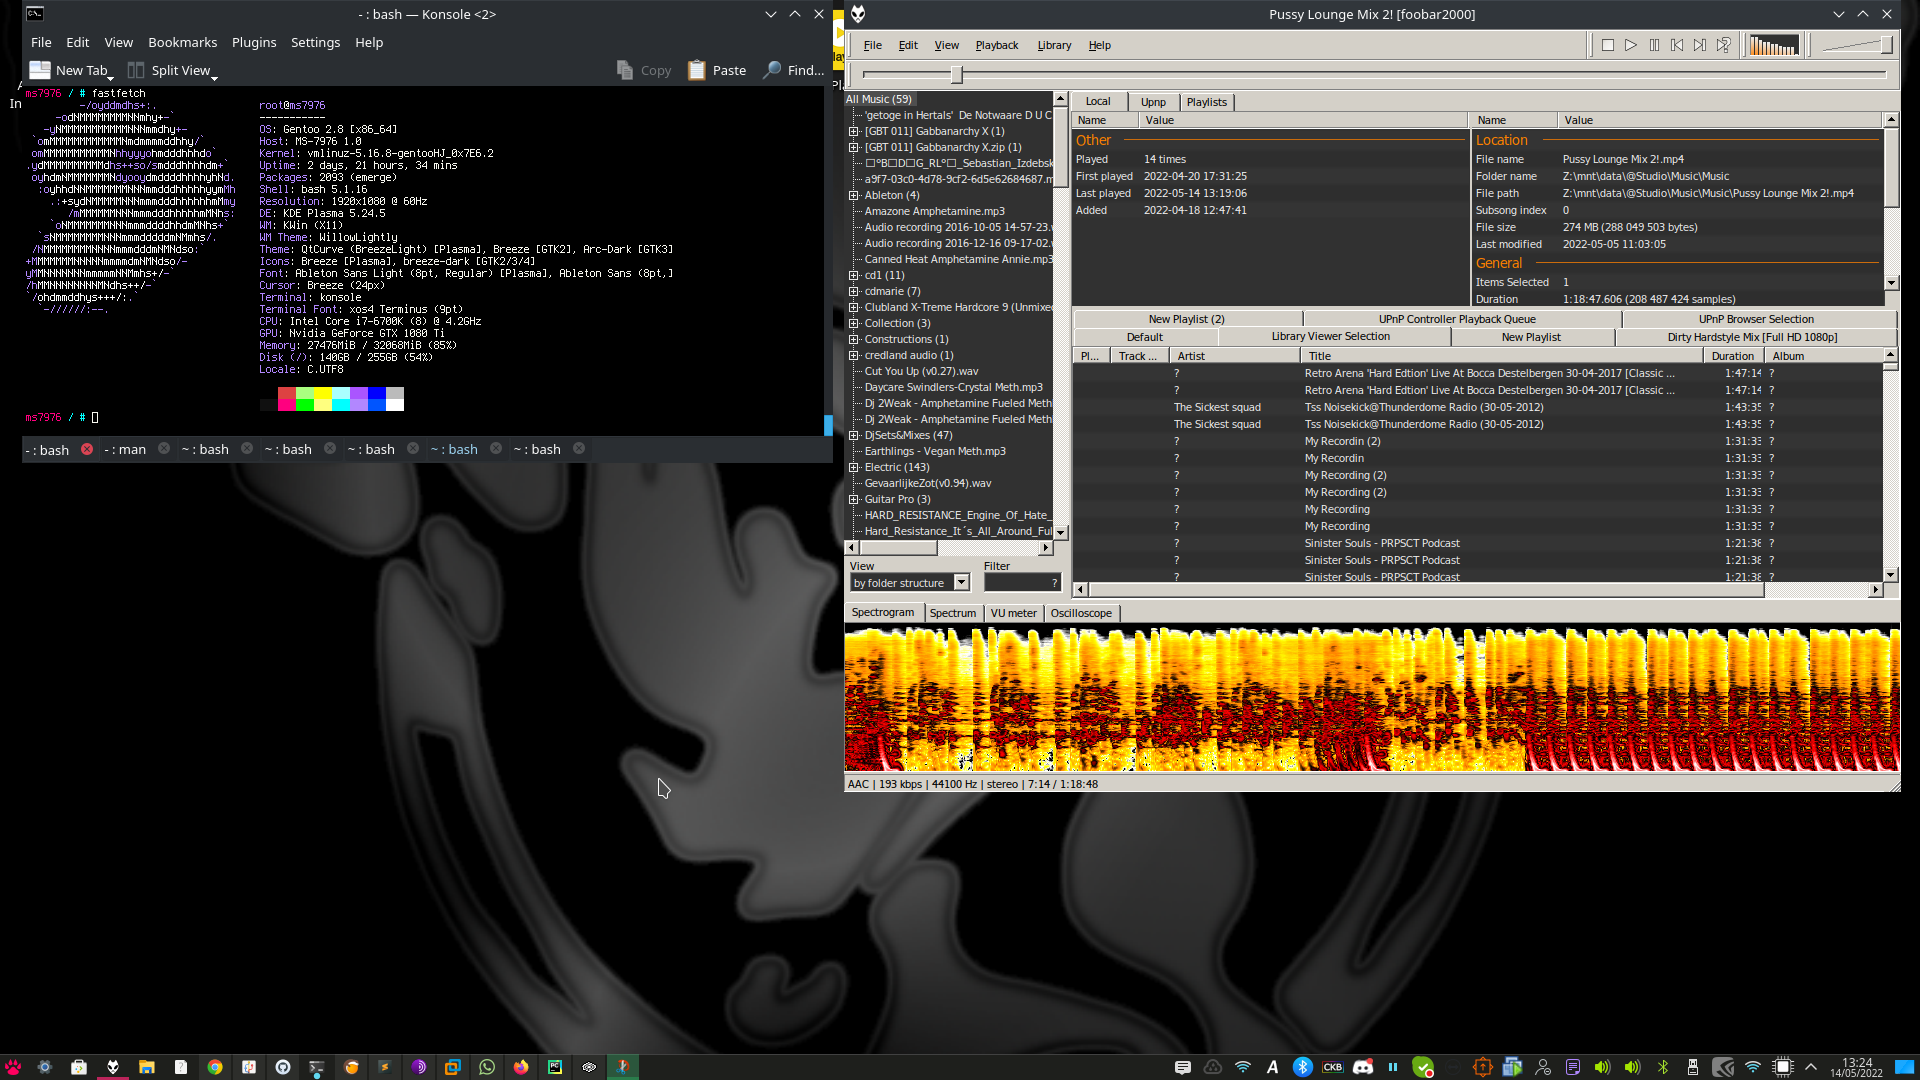Select the New Playlist (2) playlist tab
Image resolution: width=1920 pixels, height=1080 pixels.
pyautogui.click(x=1186, y=319)
